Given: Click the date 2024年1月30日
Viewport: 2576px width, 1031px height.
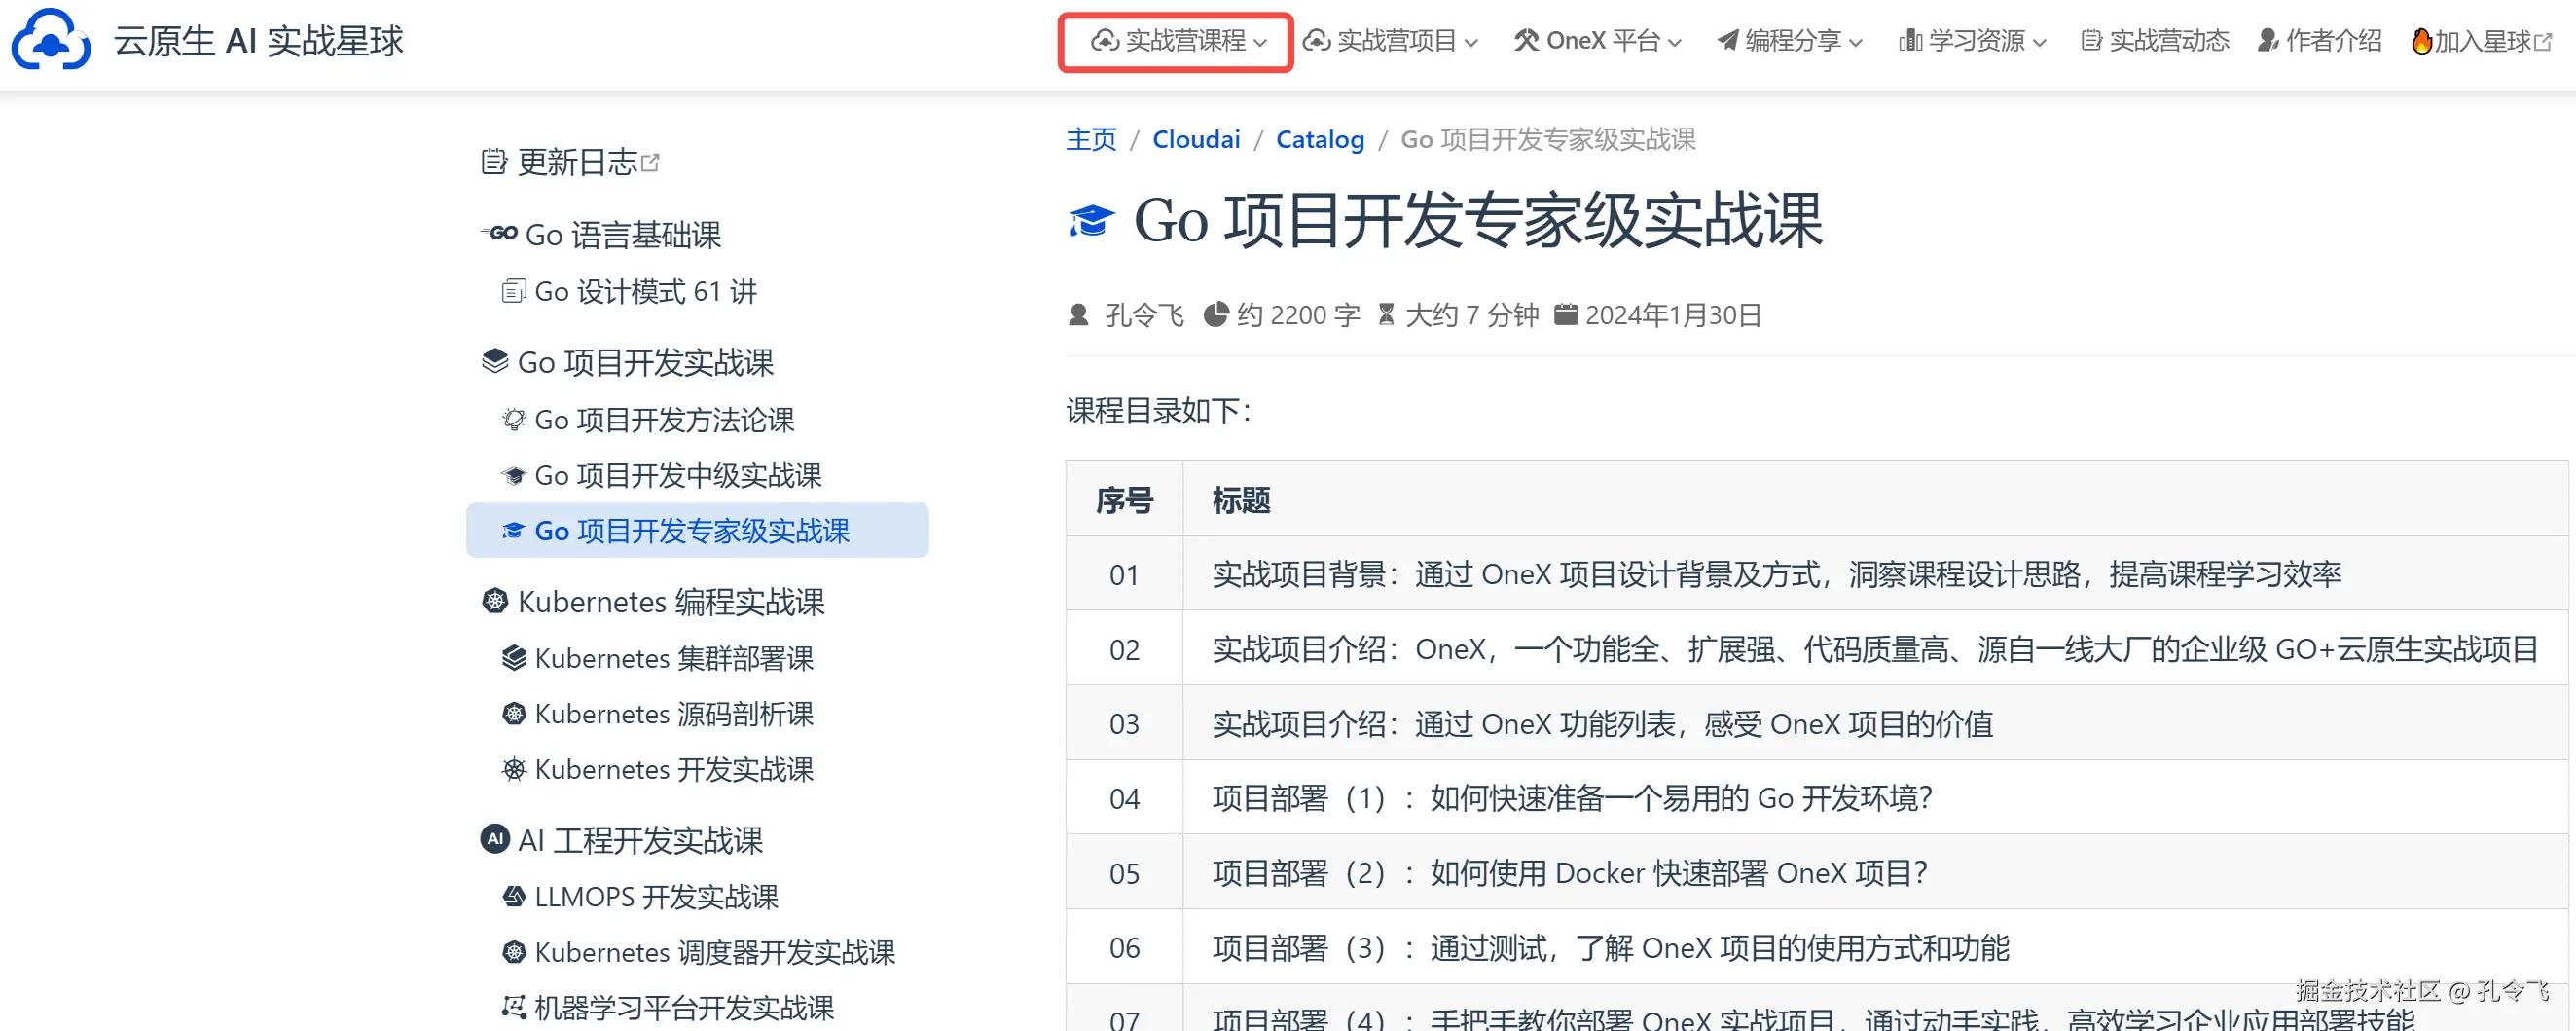Looking at the screenshot, I should 1673,315.
